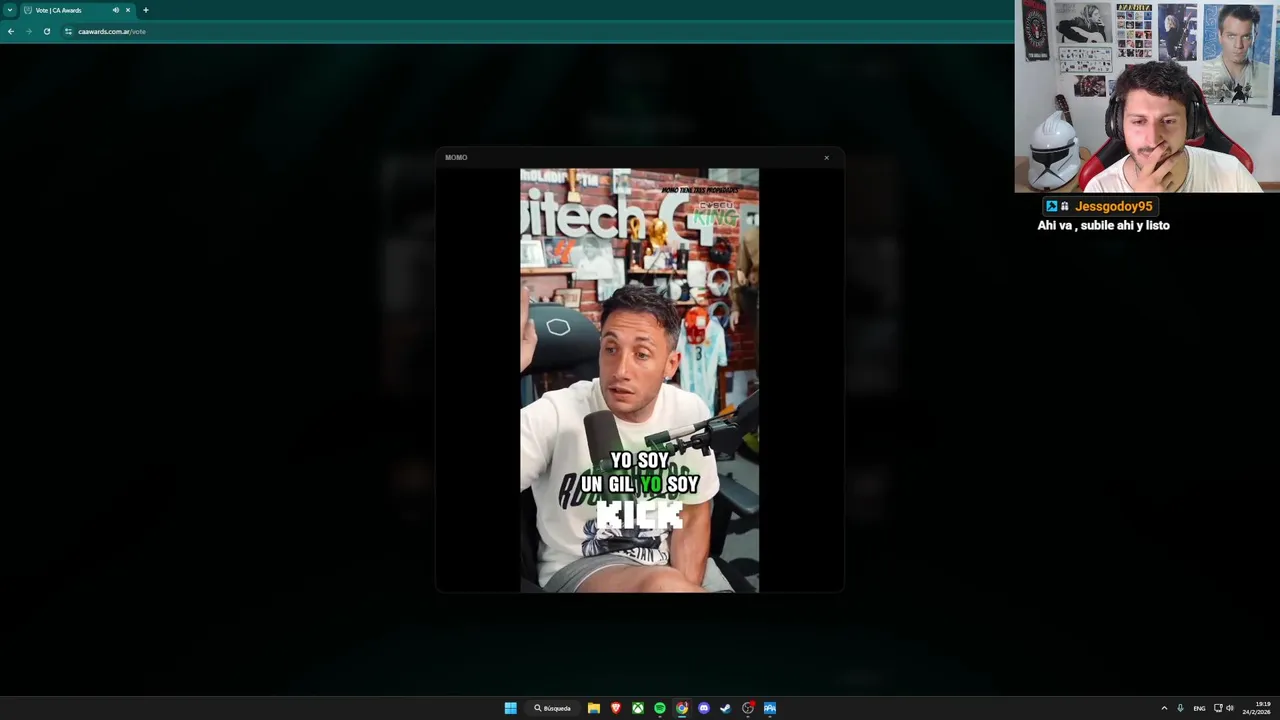
Task: Open Spotify from the taskbar
Action: 660,708
